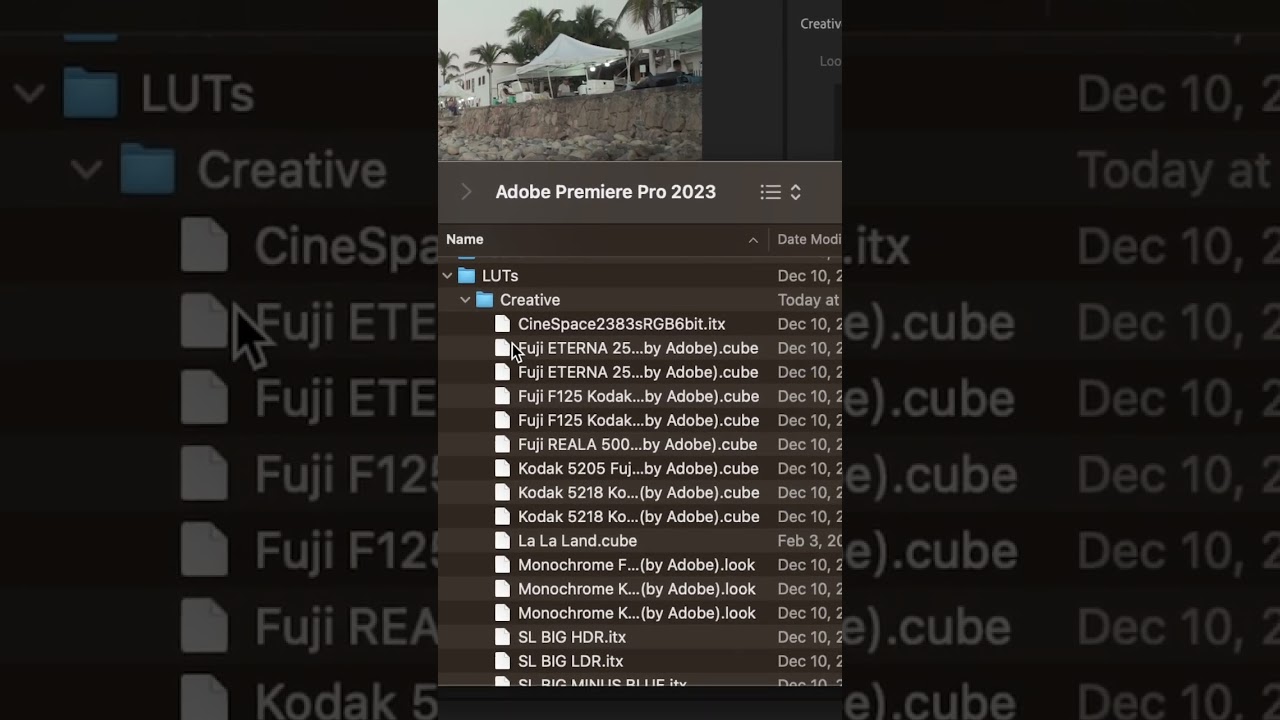Select the Creative folder name

coord(530,300)
